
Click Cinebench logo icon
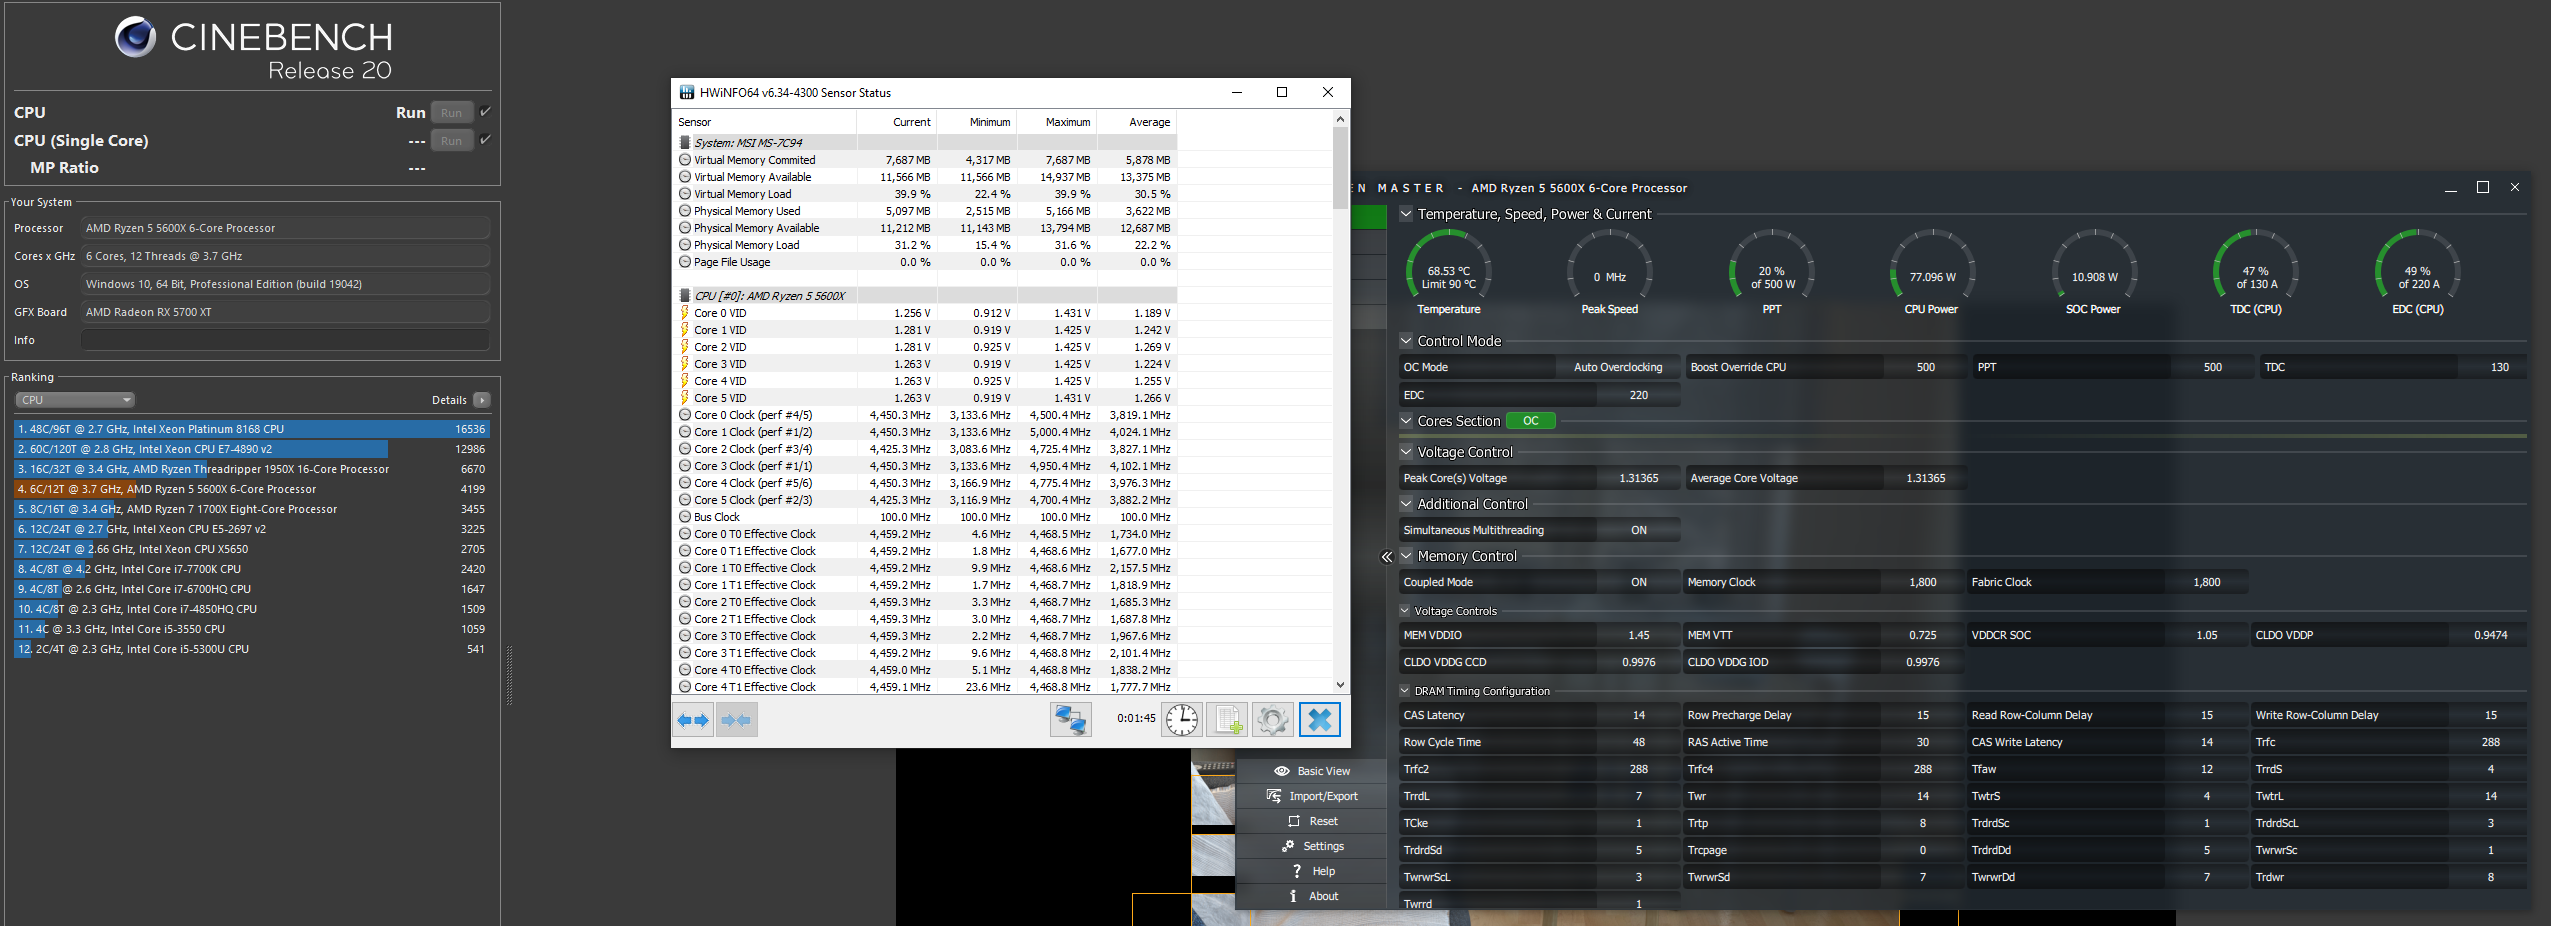coord(135,38)
